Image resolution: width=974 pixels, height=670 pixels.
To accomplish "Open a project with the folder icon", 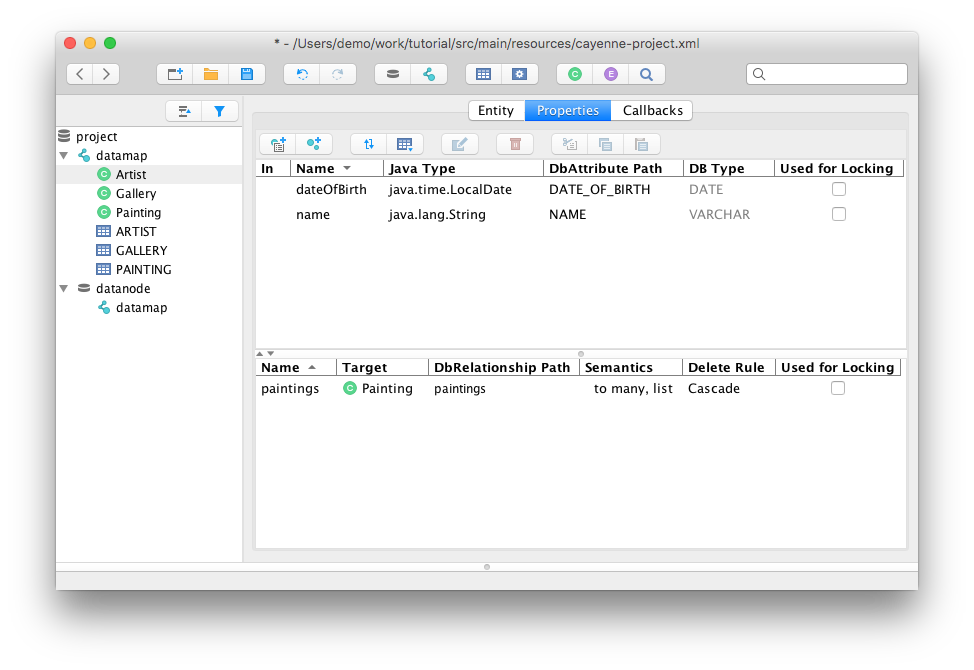I will point(211,74).
